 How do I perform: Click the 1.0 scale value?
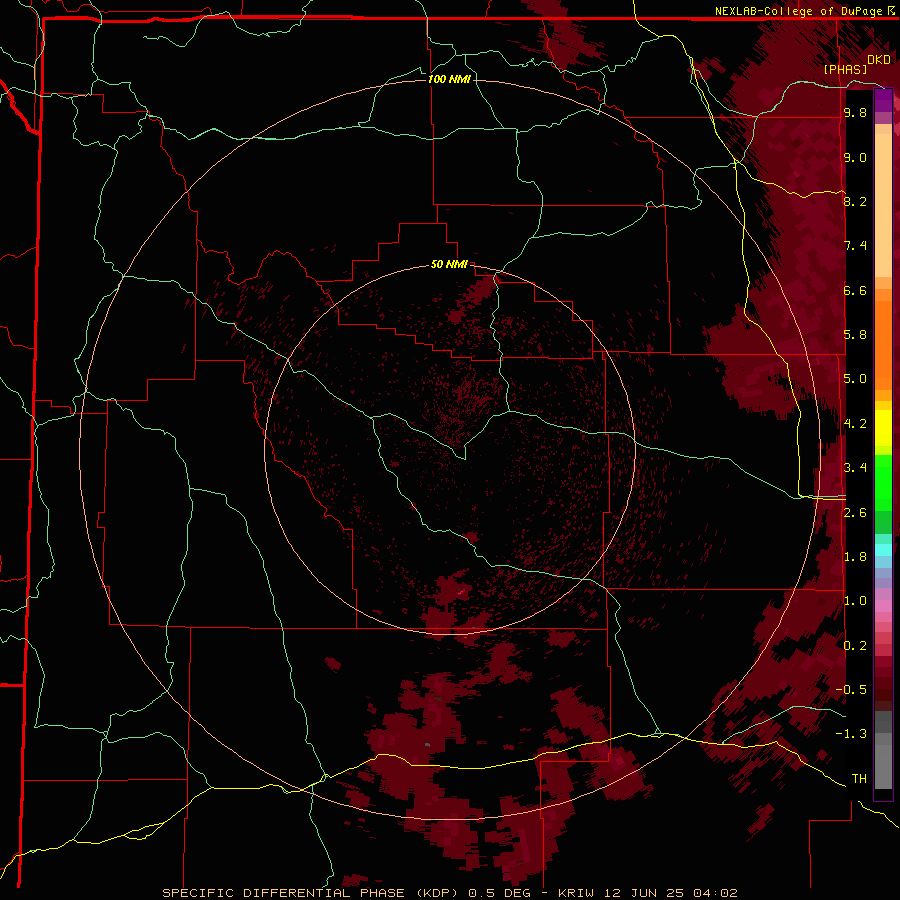tap(855, 600)
